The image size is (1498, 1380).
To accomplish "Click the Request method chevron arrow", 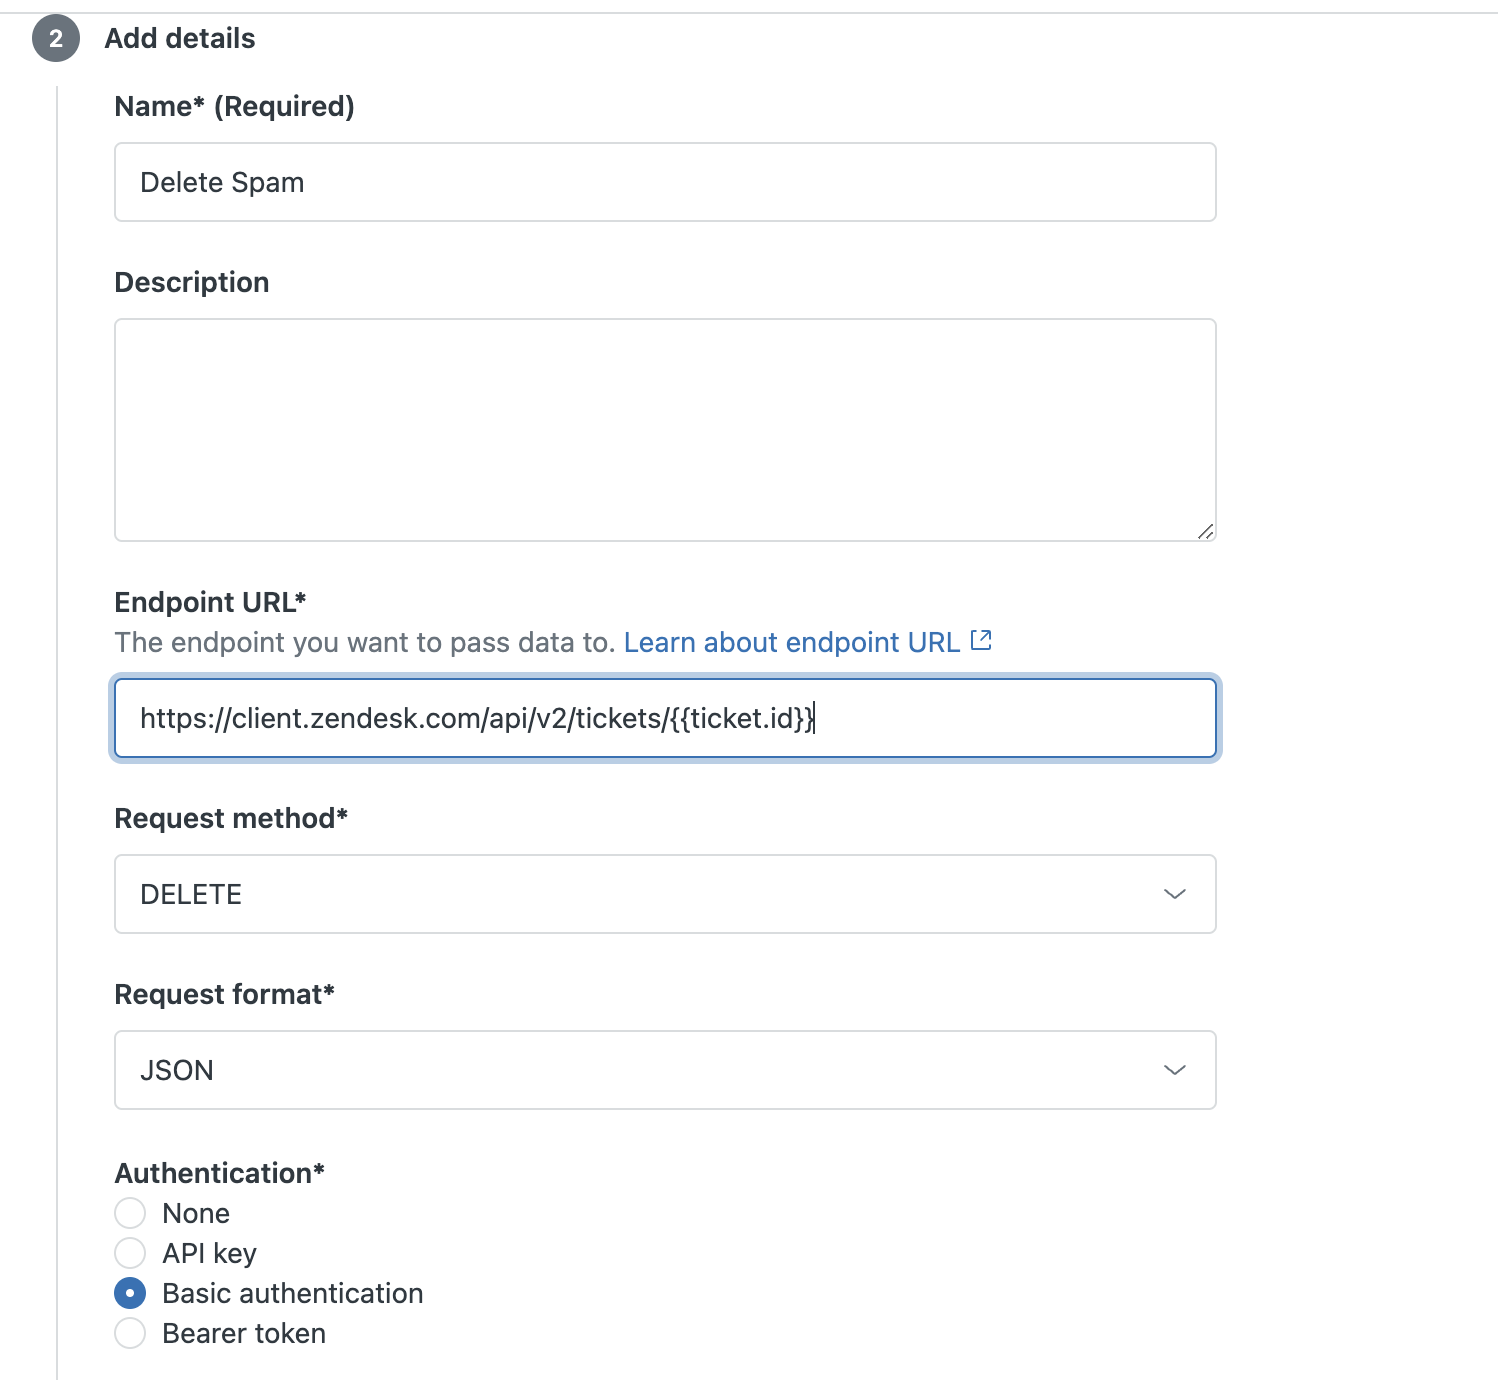I will [1175, 894].
